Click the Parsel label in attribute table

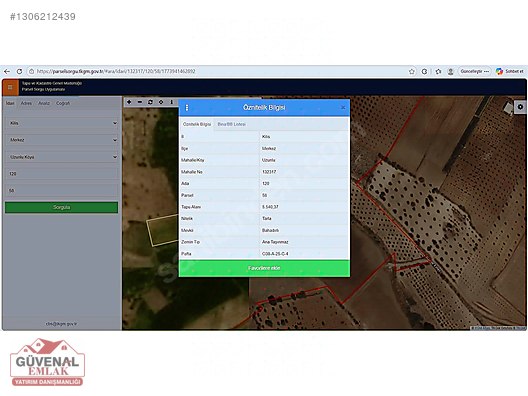pos(187,195)
